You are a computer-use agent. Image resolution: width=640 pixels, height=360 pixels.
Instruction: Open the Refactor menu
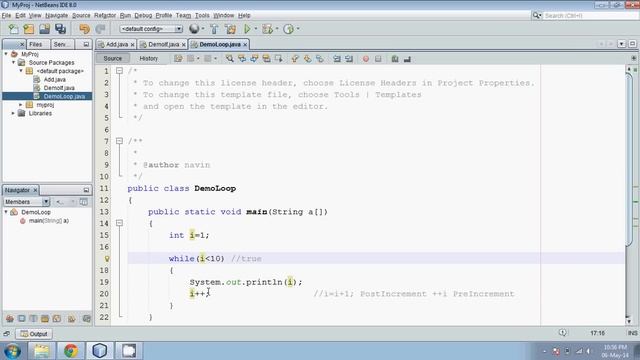click(105, 16)
